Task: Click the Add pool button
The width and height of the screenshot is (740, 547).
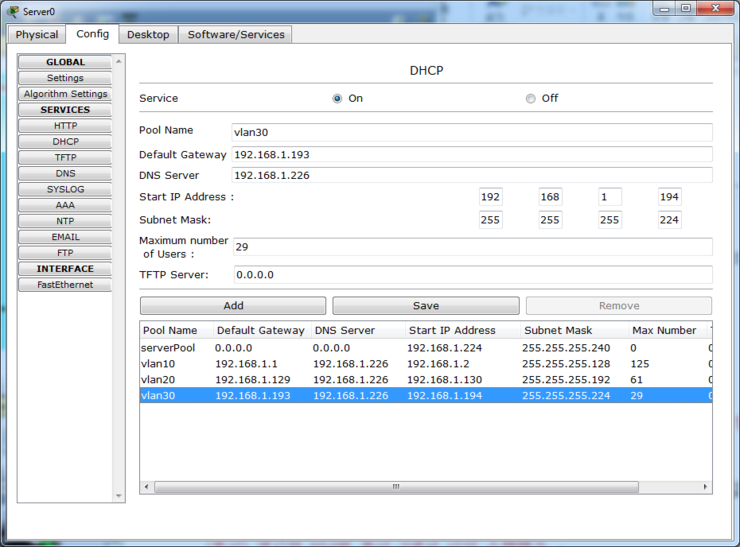Action: tap(233, 306)
